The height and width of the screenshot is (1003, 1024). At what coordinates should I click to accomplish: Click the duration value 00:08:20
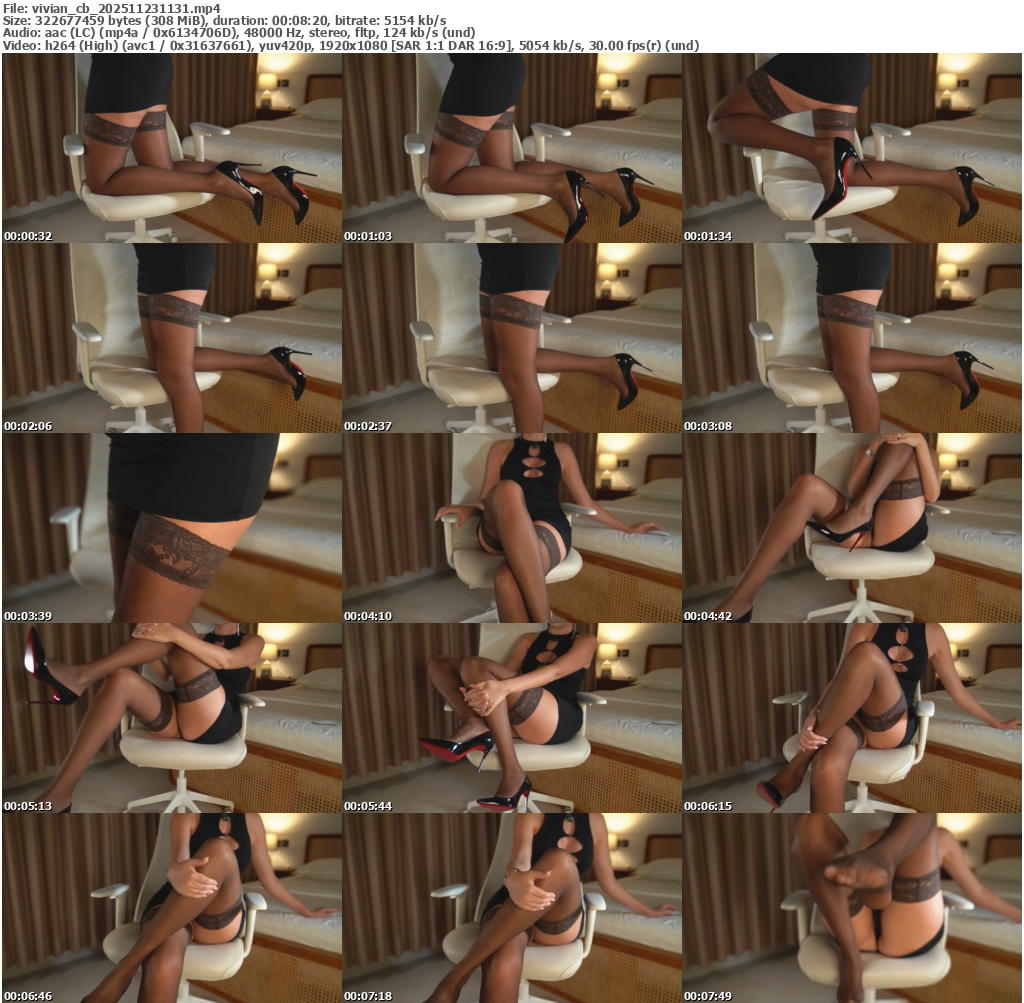click(300, 21)
